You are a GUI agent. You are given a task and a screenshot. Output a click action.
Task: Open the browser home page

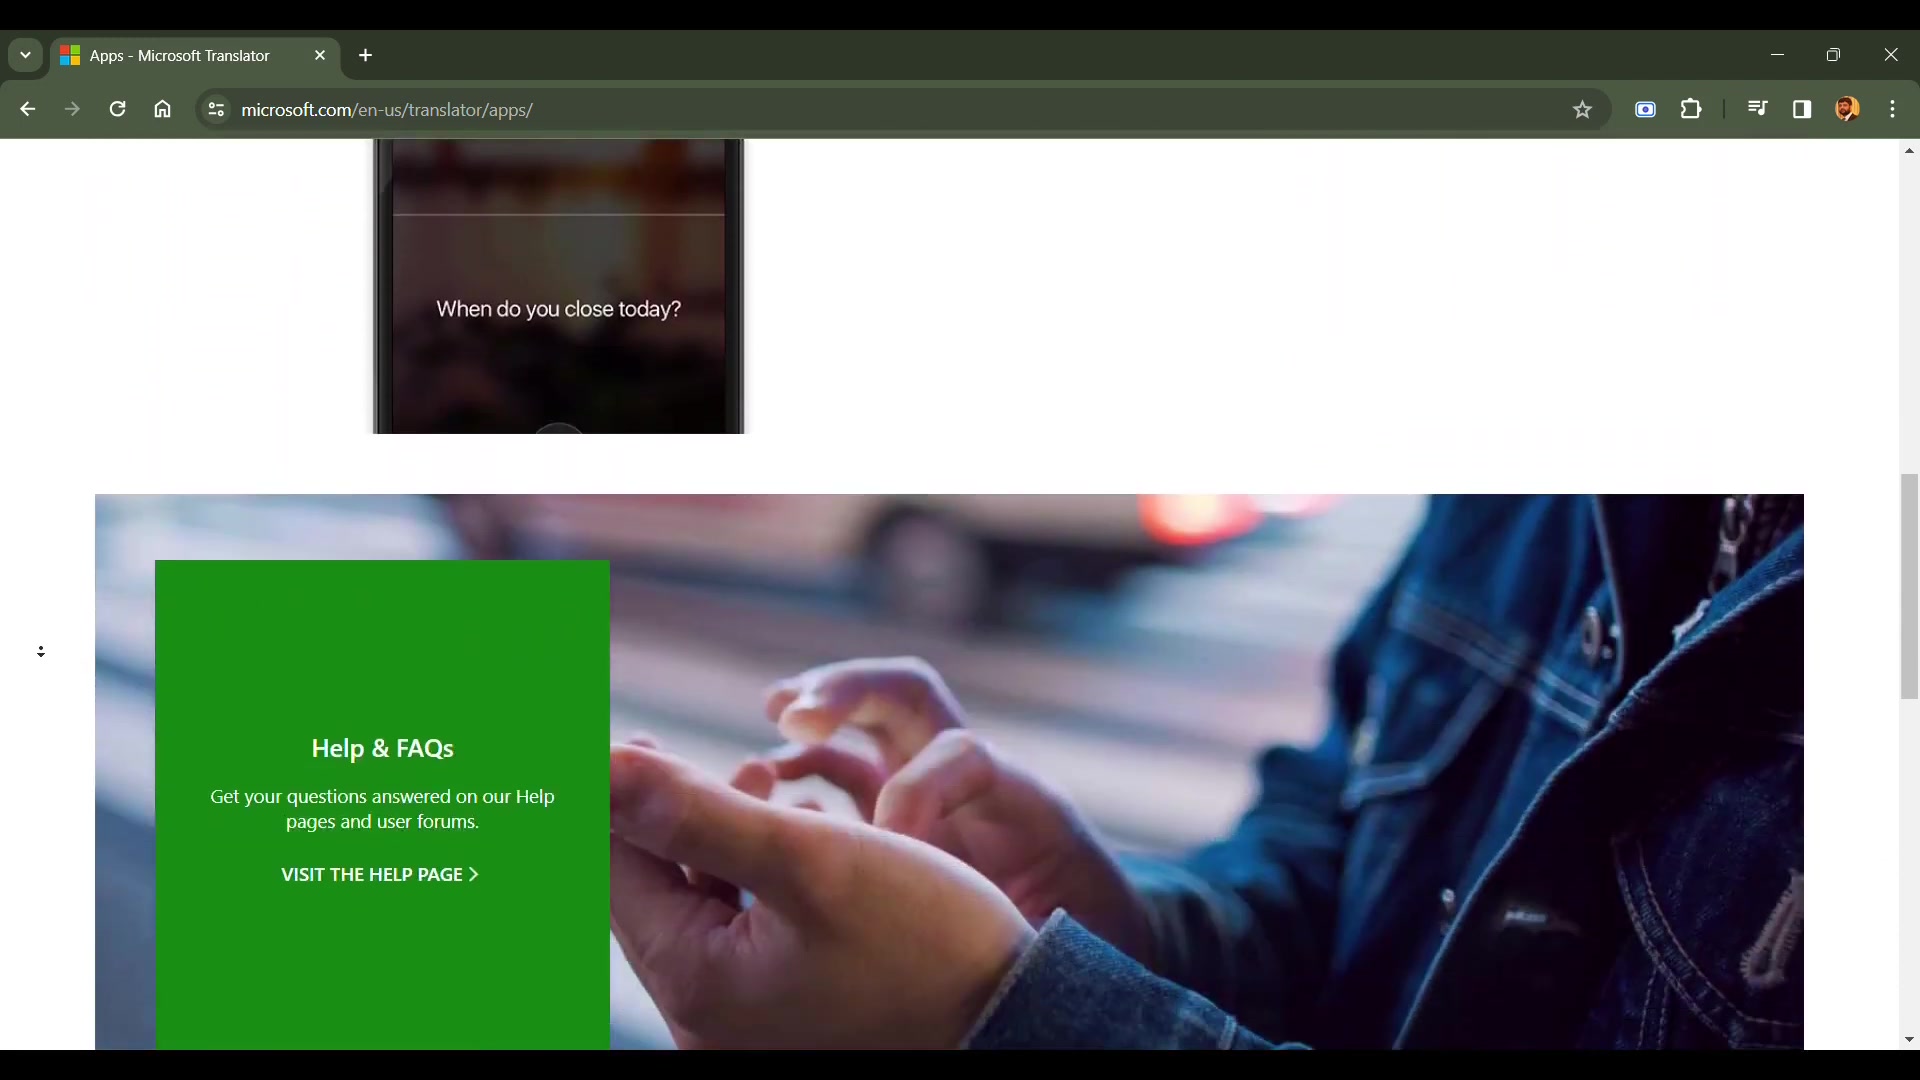(163, 109)
